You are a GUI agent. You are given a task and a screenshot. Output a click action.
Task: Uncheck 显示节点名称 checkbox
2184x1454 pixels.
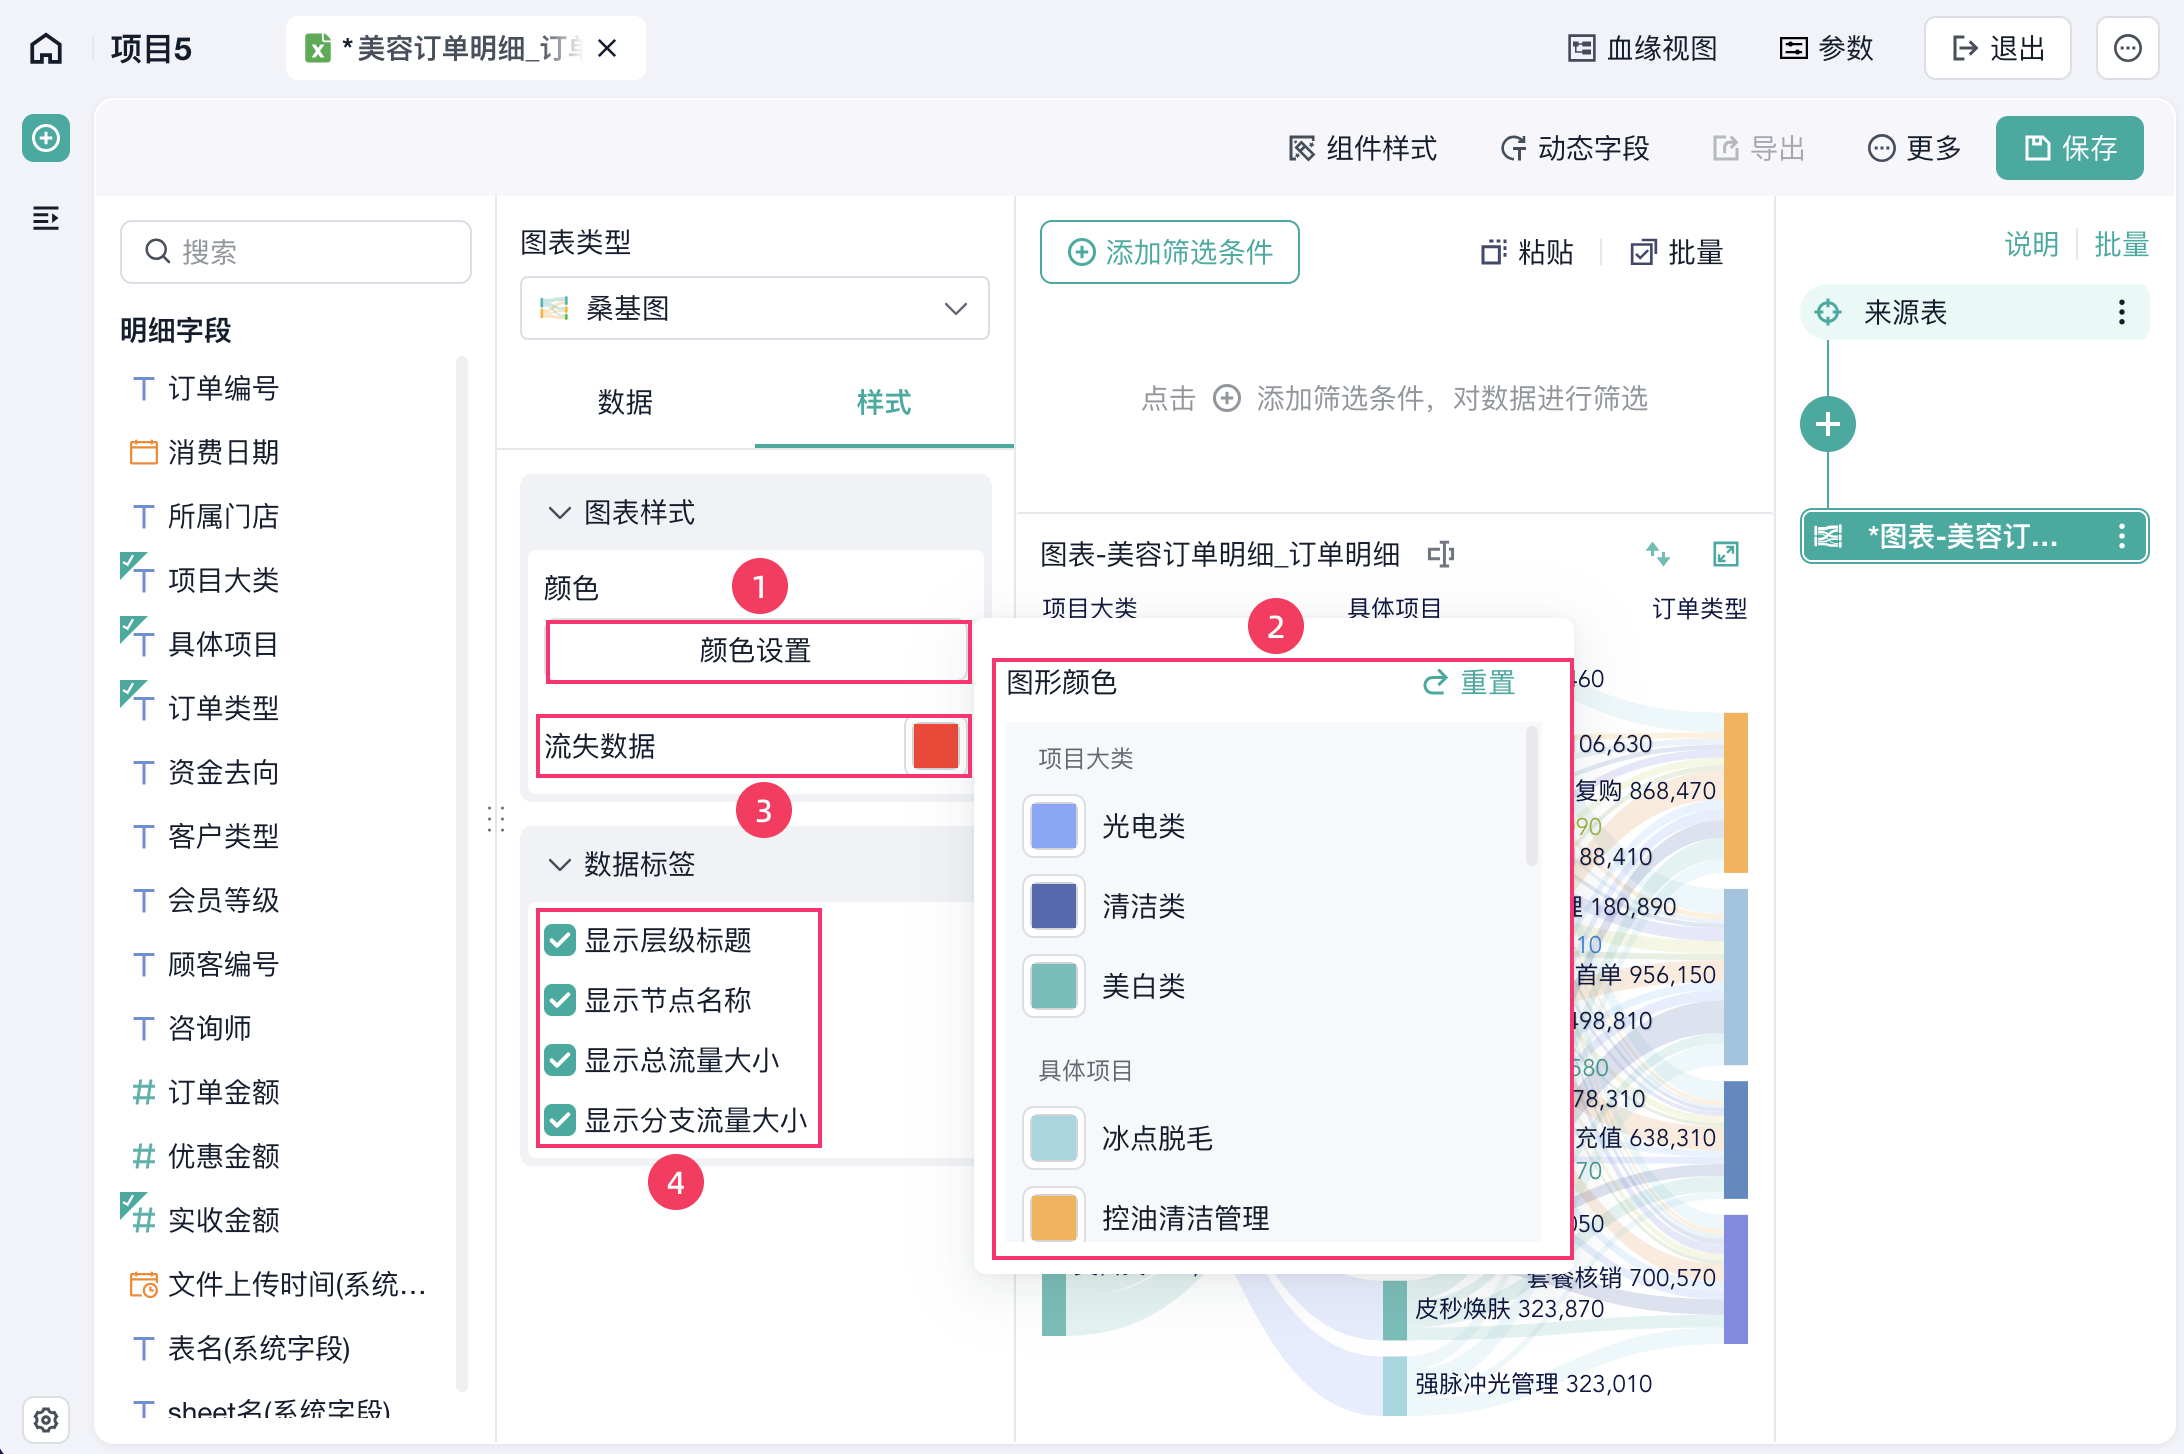click(x=560, y=1000)
